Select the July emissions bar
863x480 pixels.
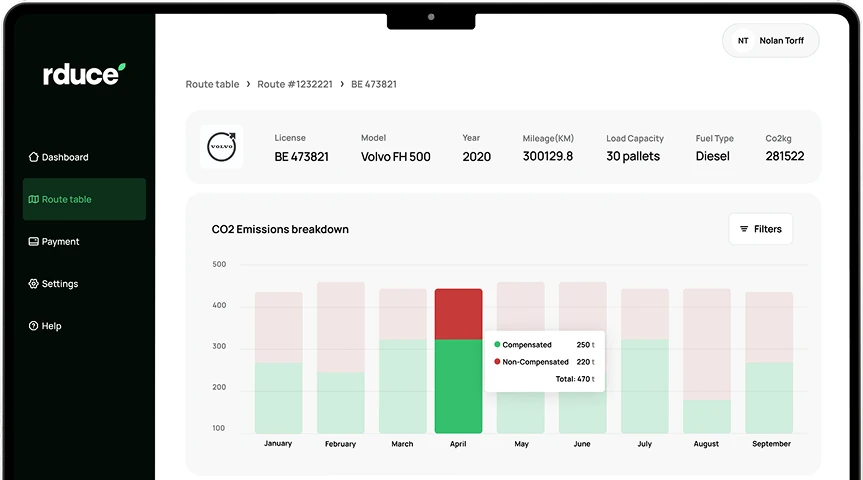point(645,362)
